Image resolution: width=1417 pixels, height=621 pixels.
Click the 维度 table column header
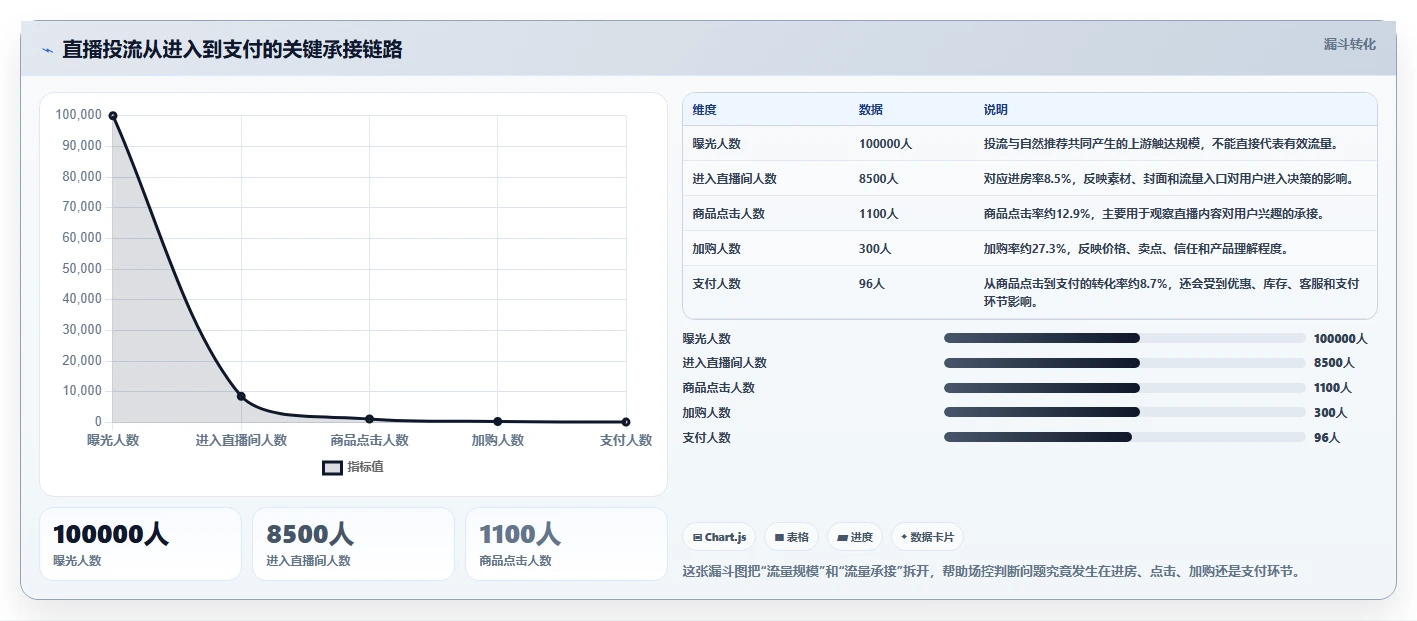coord(705,110)
